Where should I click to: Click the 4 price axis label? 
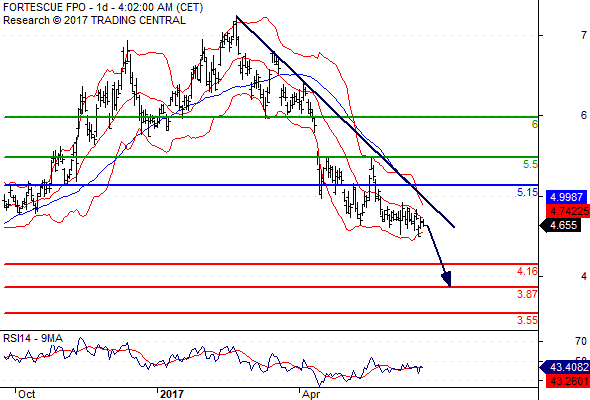coord(584,276)
